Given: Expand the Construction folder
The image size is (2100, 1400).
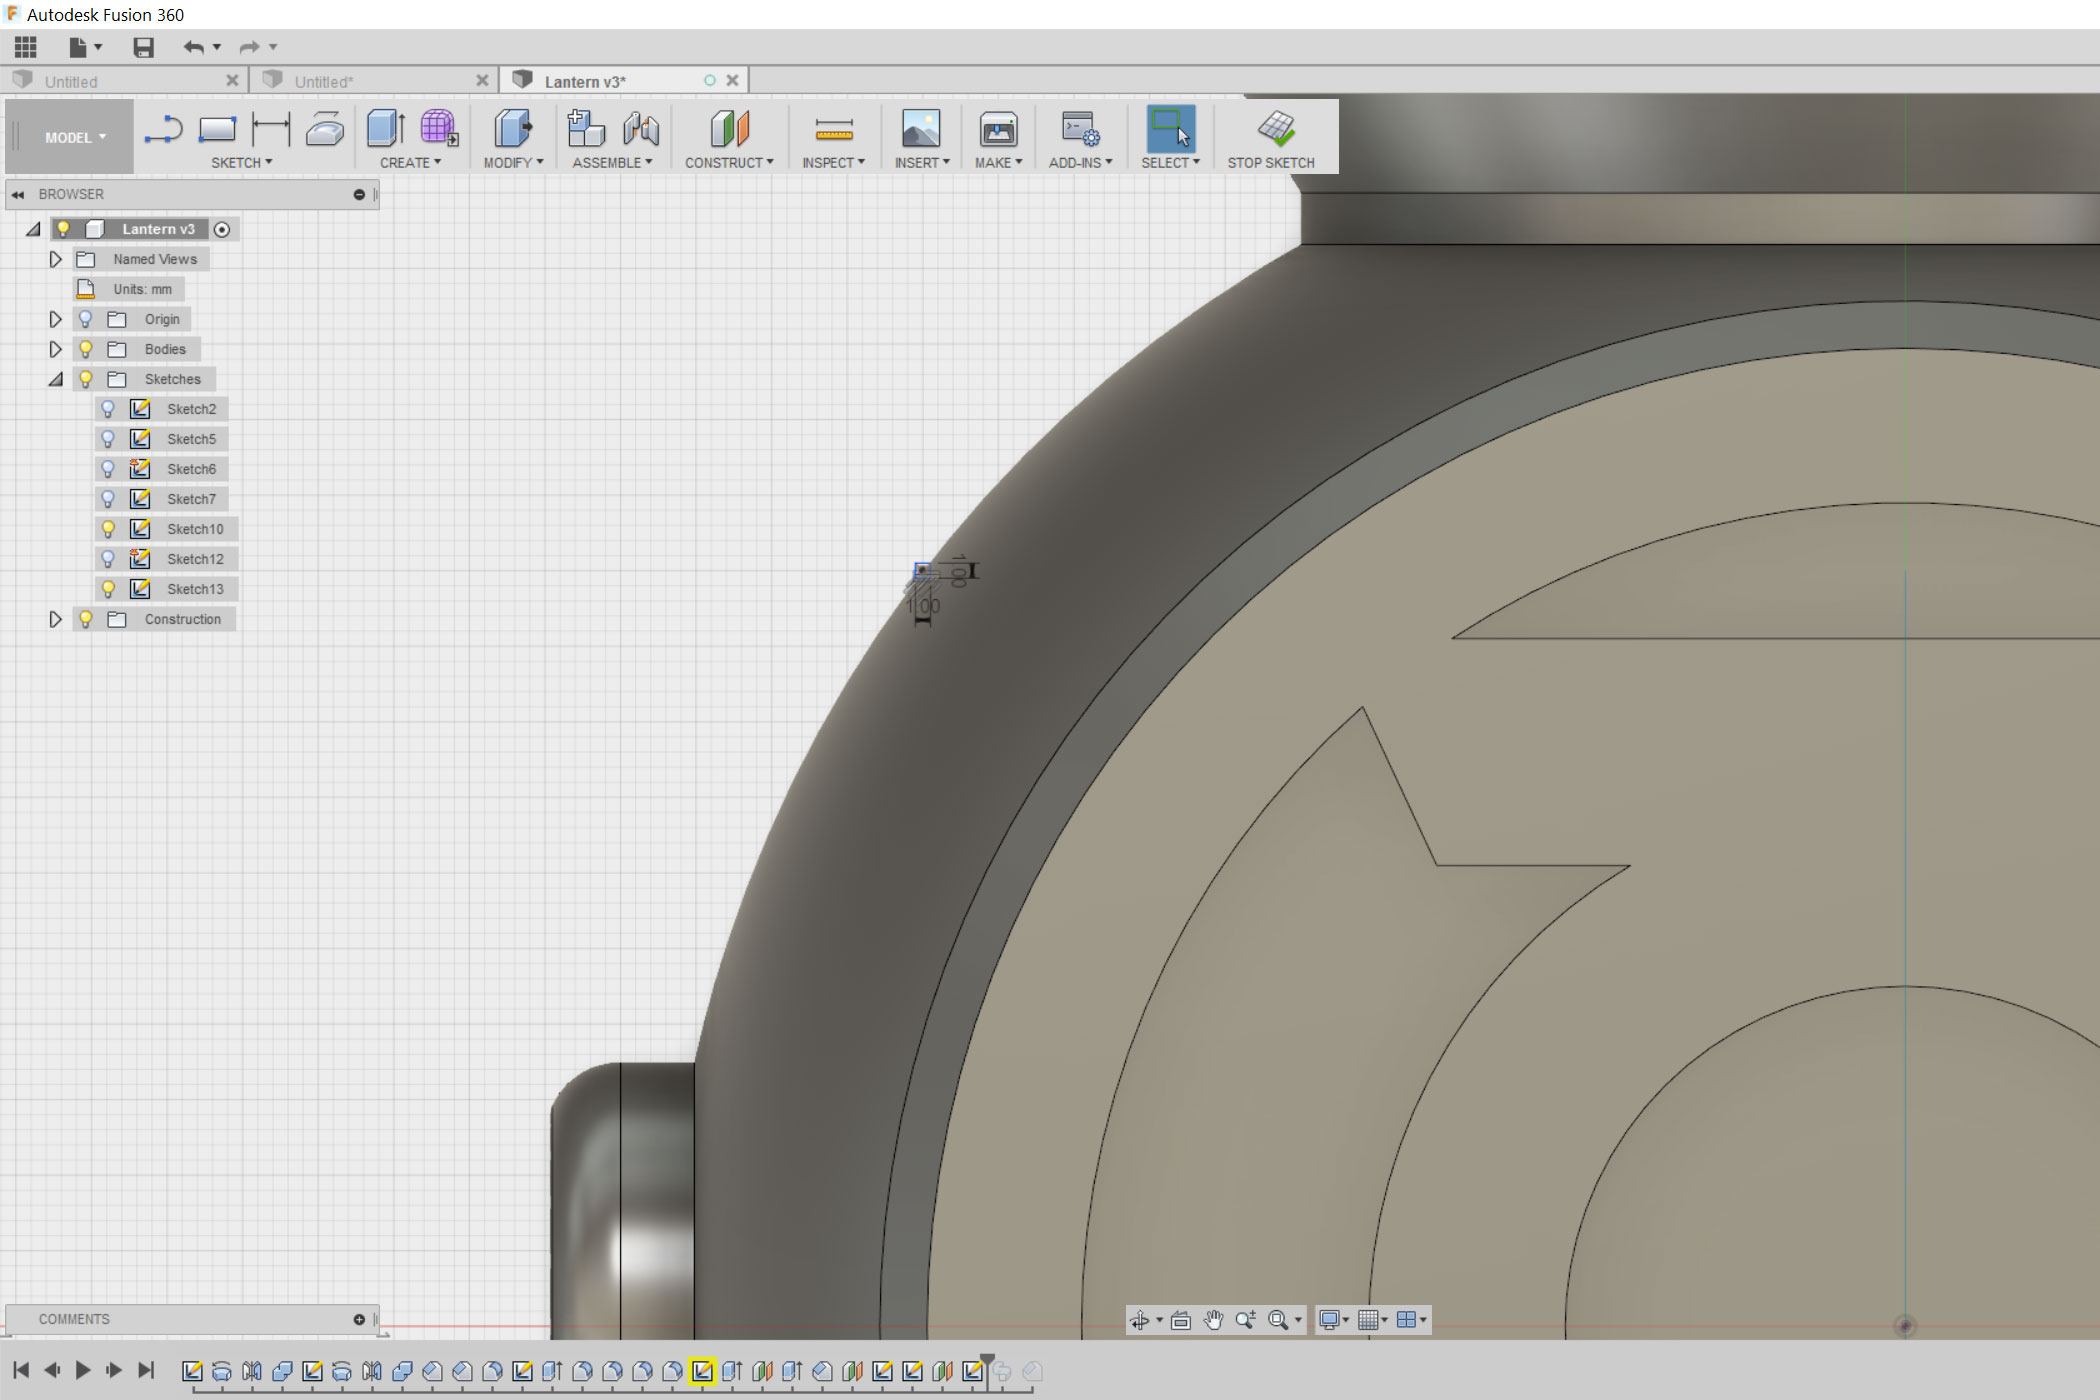Looking at the screenshot, I should click(x=56, y=619).
